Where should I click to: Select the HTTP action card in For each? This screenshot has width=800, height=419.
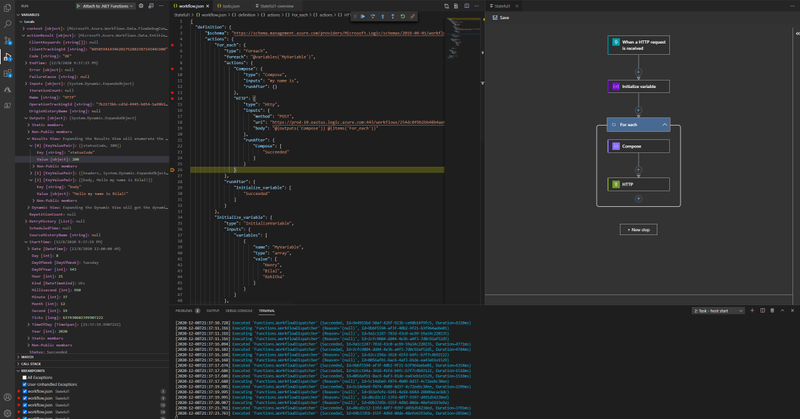point(638,184)
